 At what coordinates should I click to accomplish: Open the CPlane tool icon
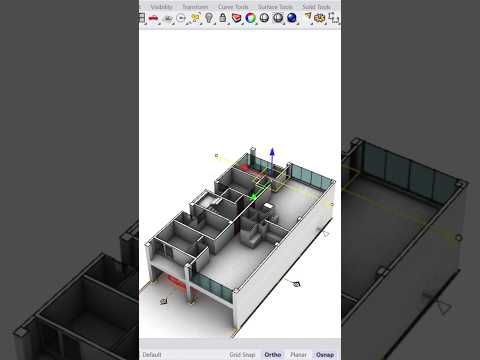coord(168,18)
